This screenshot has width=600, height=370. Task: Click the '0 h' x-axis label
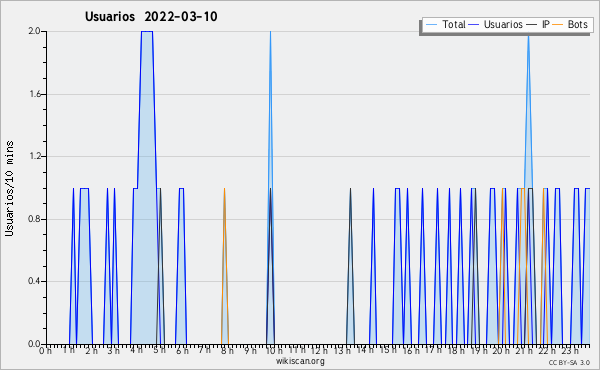[x=46, y=351]
